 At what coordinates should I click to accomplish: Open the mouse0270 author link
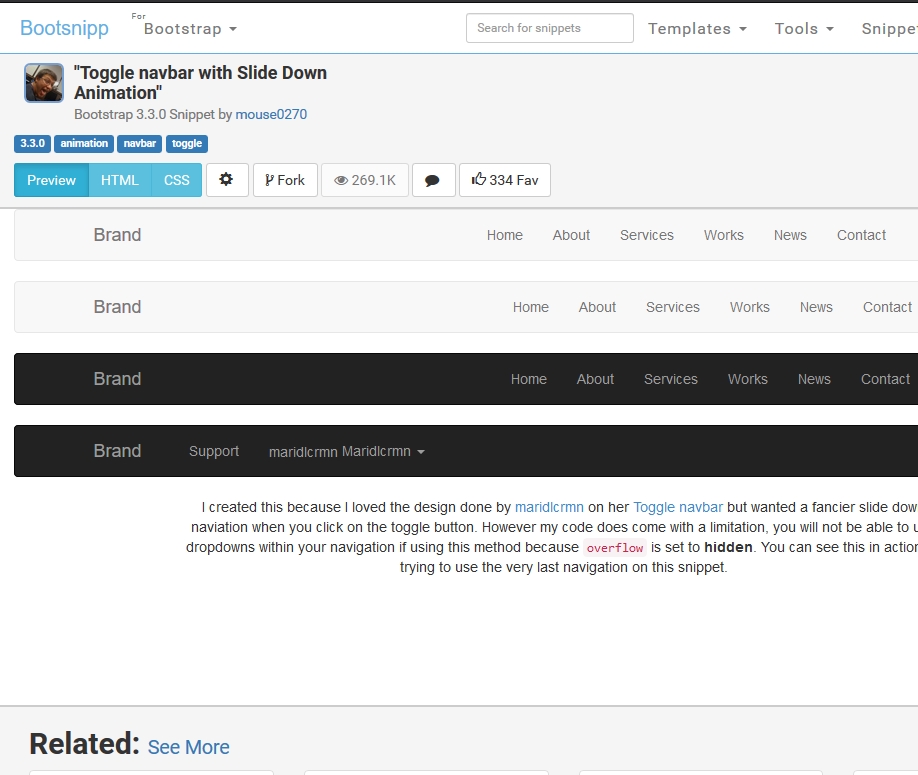tap(271, 114)
